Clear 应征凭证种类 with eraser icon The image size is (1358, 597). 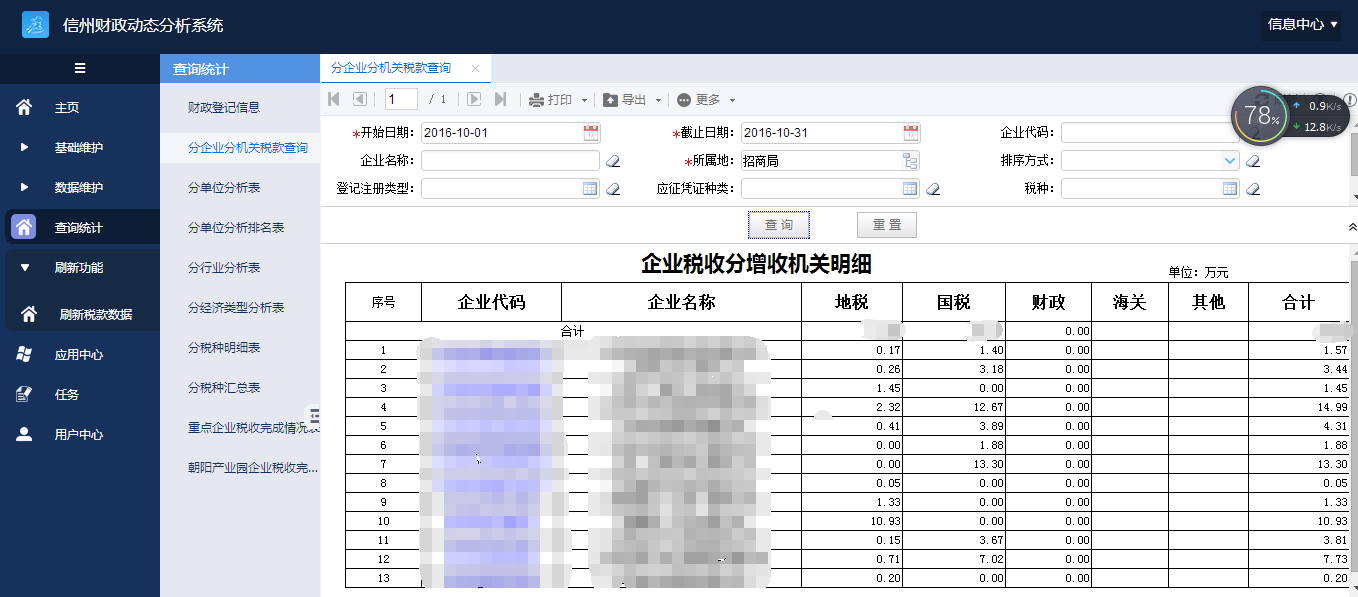click(933, 188)
